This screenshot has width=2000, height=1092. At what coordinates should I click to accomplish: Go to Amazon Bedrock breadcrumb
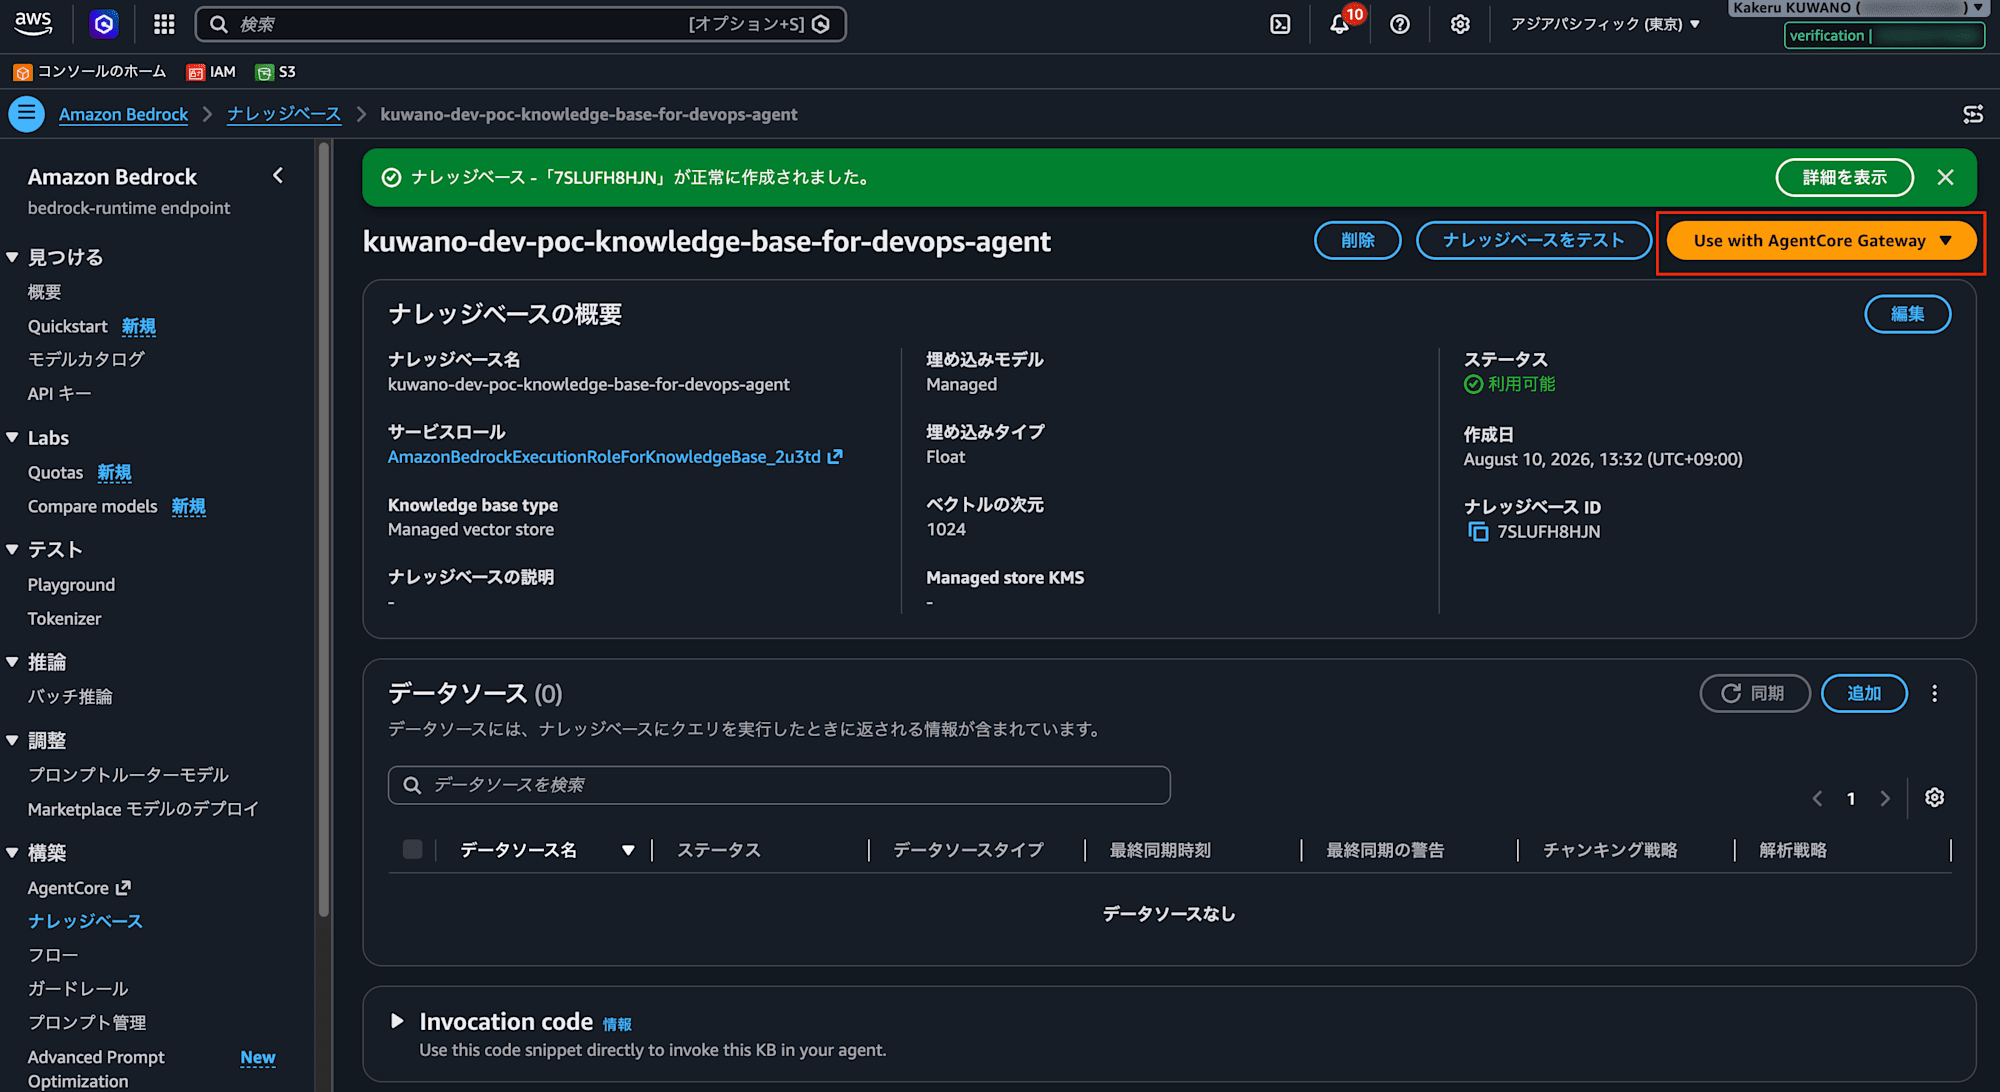[x=123, y=114]
